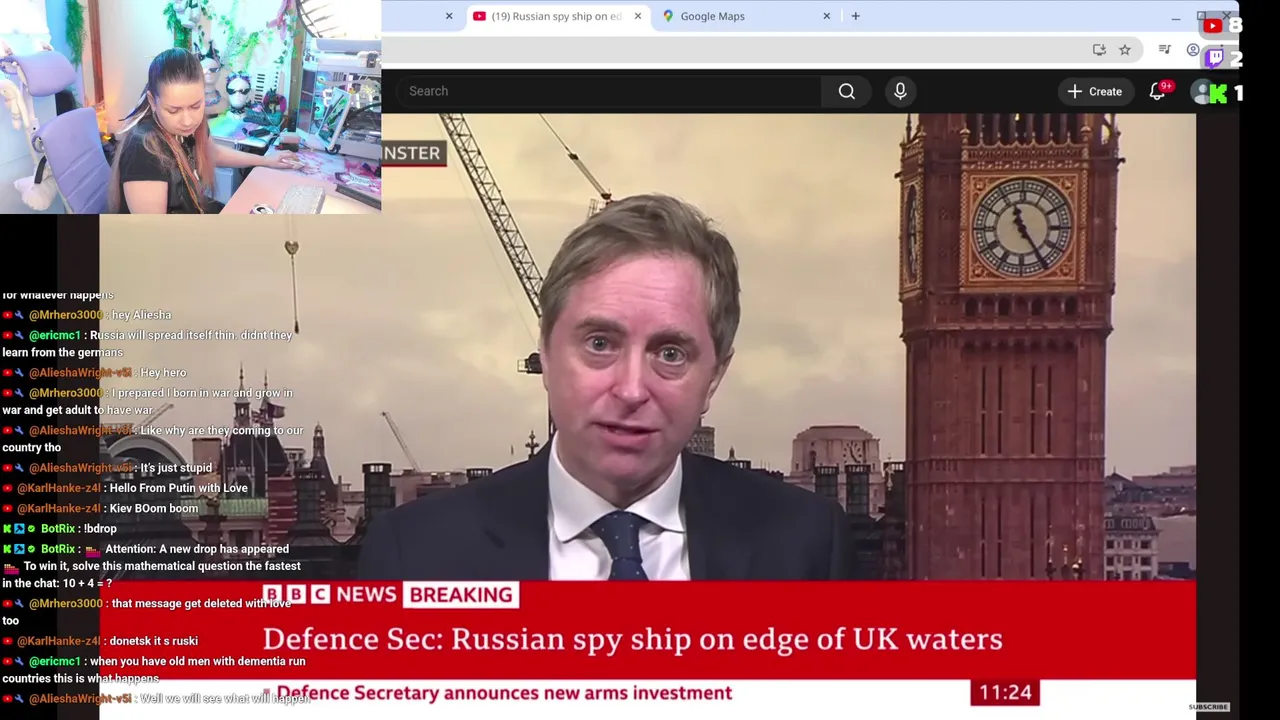Click the YouTube Search input field

click(x=610, y=91)
